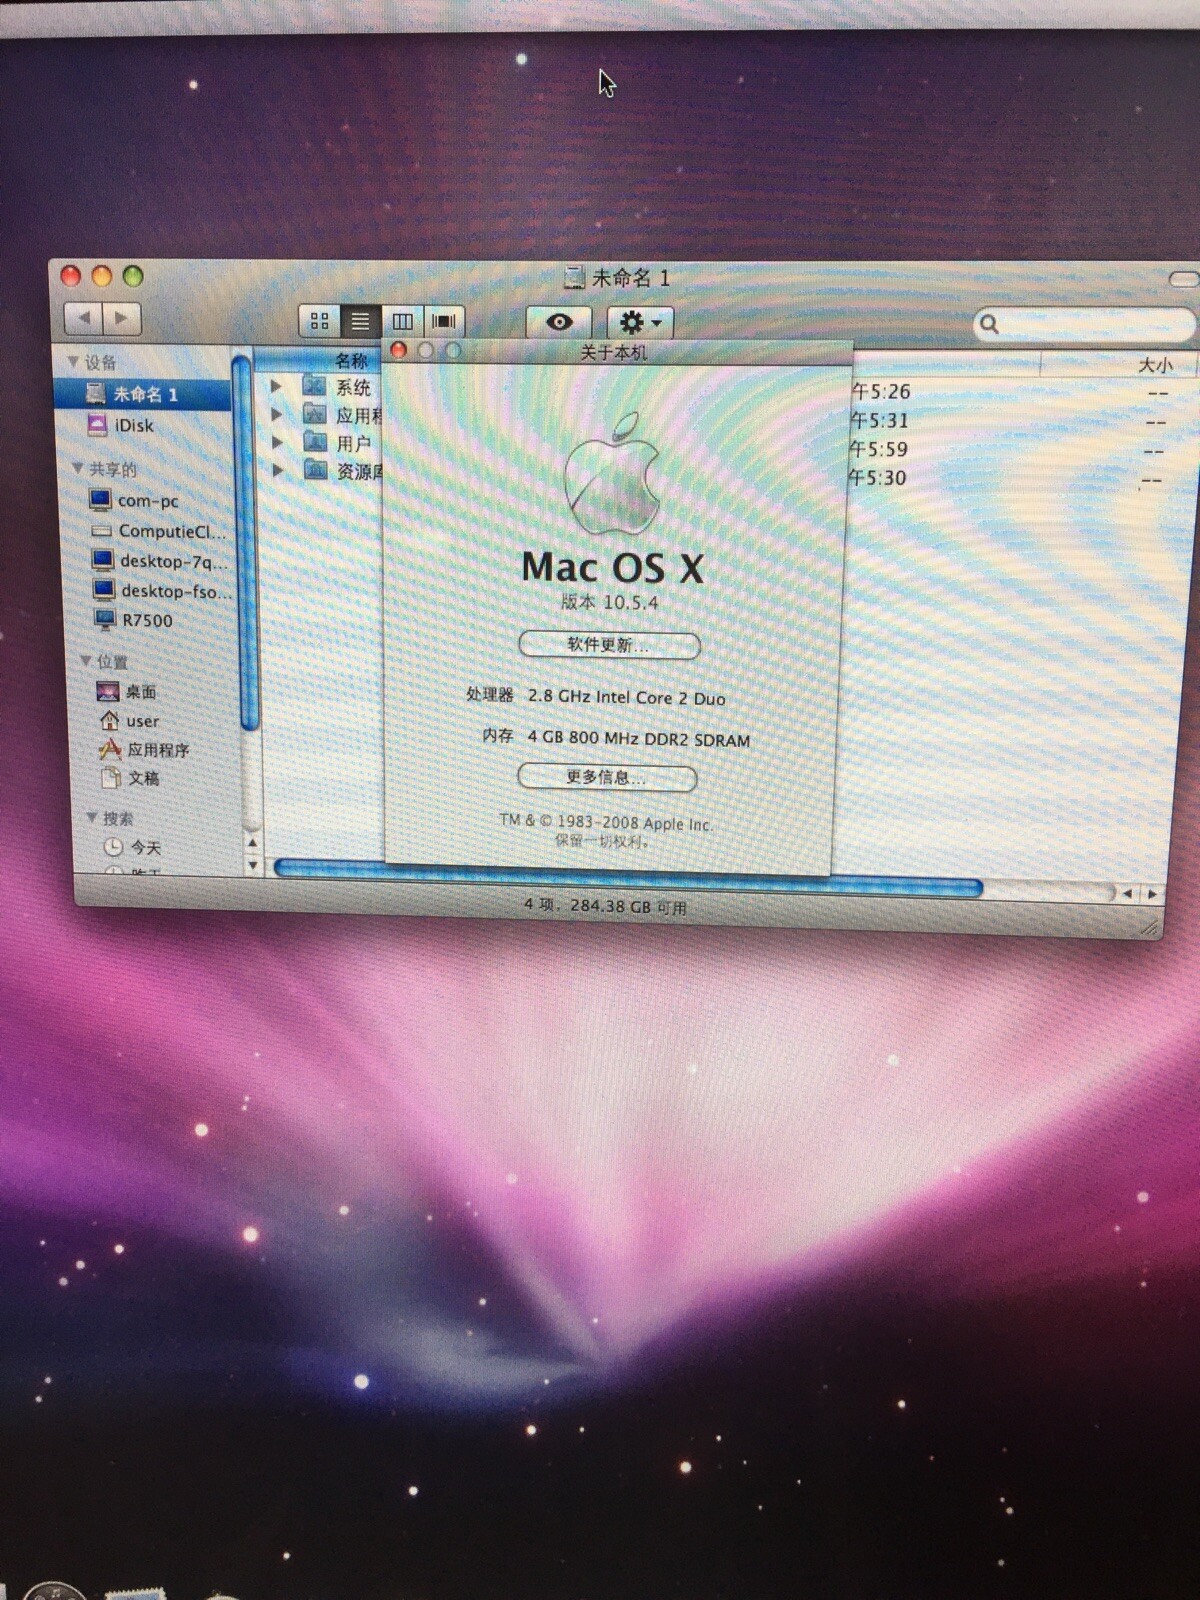Click 软件更新… in About This Mac

point(609,645)
